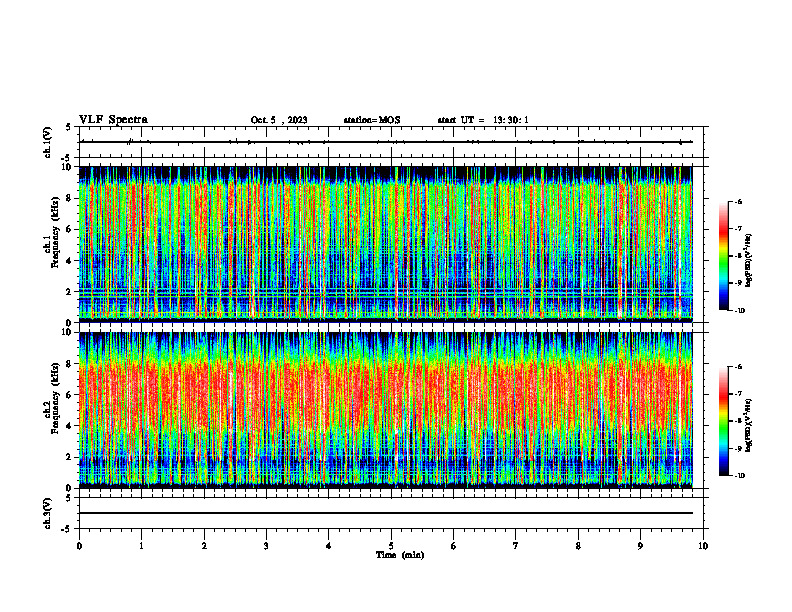
Task: Click the "VLF Spectra" title text
Action: [113, 120]
